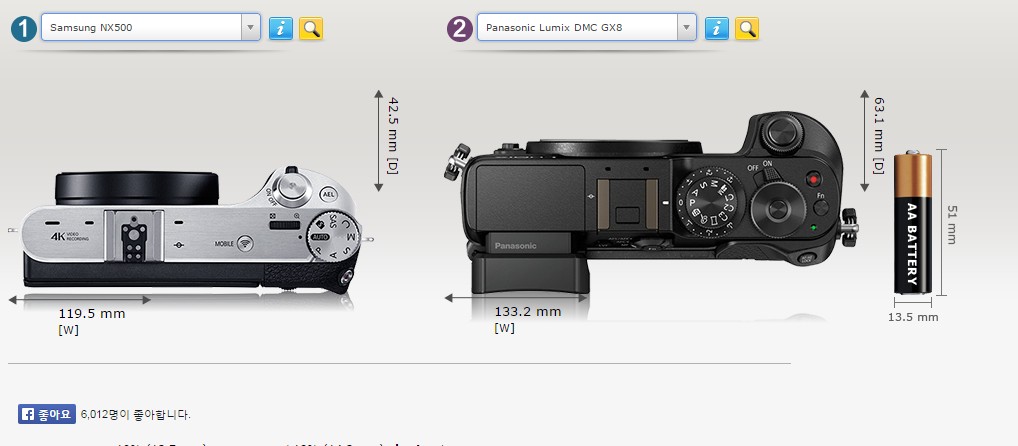Click the 119.5 mm width label

click(x=92, y=314)
